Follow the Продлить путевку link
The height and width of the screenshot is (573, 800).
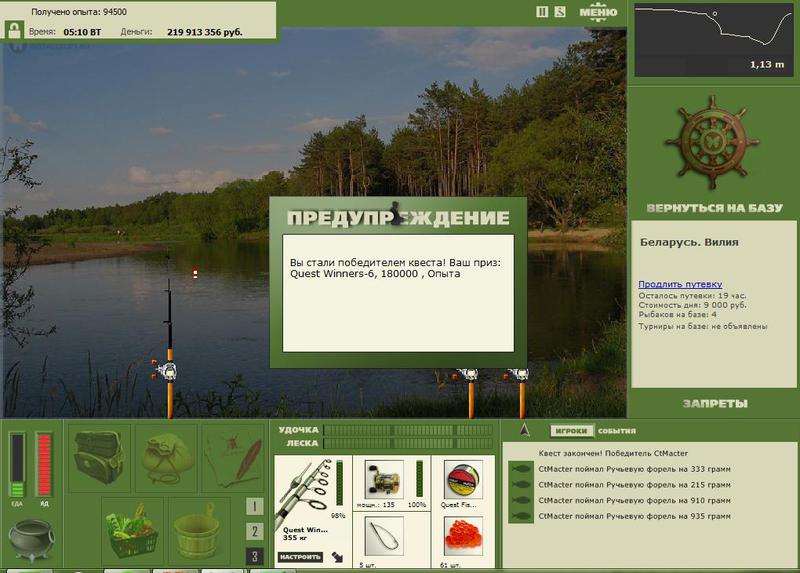[x=680, y=284]
